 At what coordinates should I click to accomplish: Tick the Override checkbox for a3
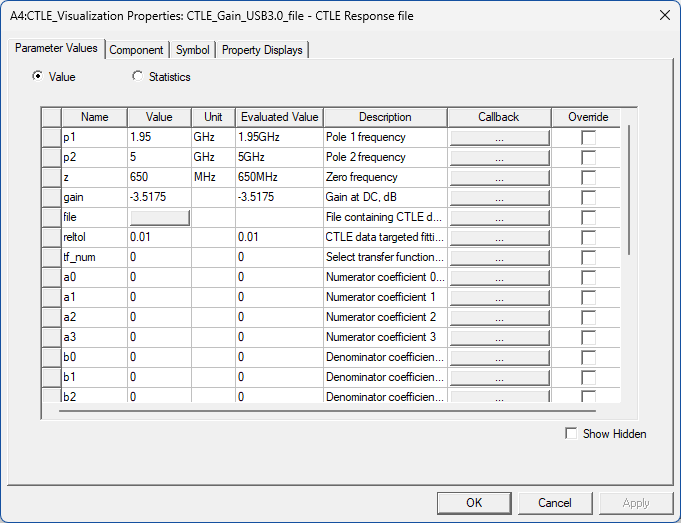(588, 338)
